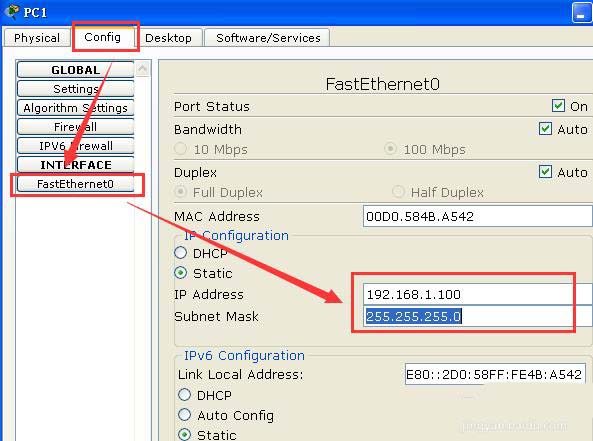This screenshot has height=441, width=593.
Task: Select DHCP under IP Configuration
Action: (180, 253)
